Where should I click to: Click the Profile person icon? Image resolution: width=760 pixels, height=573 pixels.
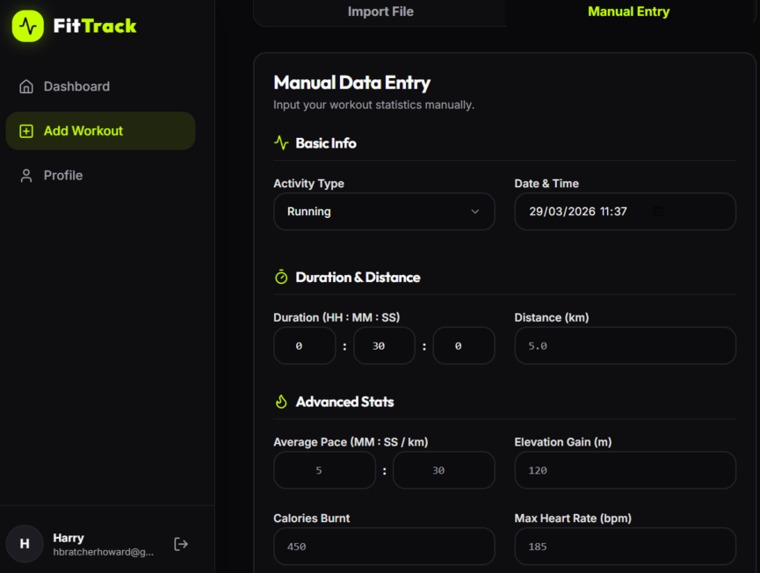[26, 175]
